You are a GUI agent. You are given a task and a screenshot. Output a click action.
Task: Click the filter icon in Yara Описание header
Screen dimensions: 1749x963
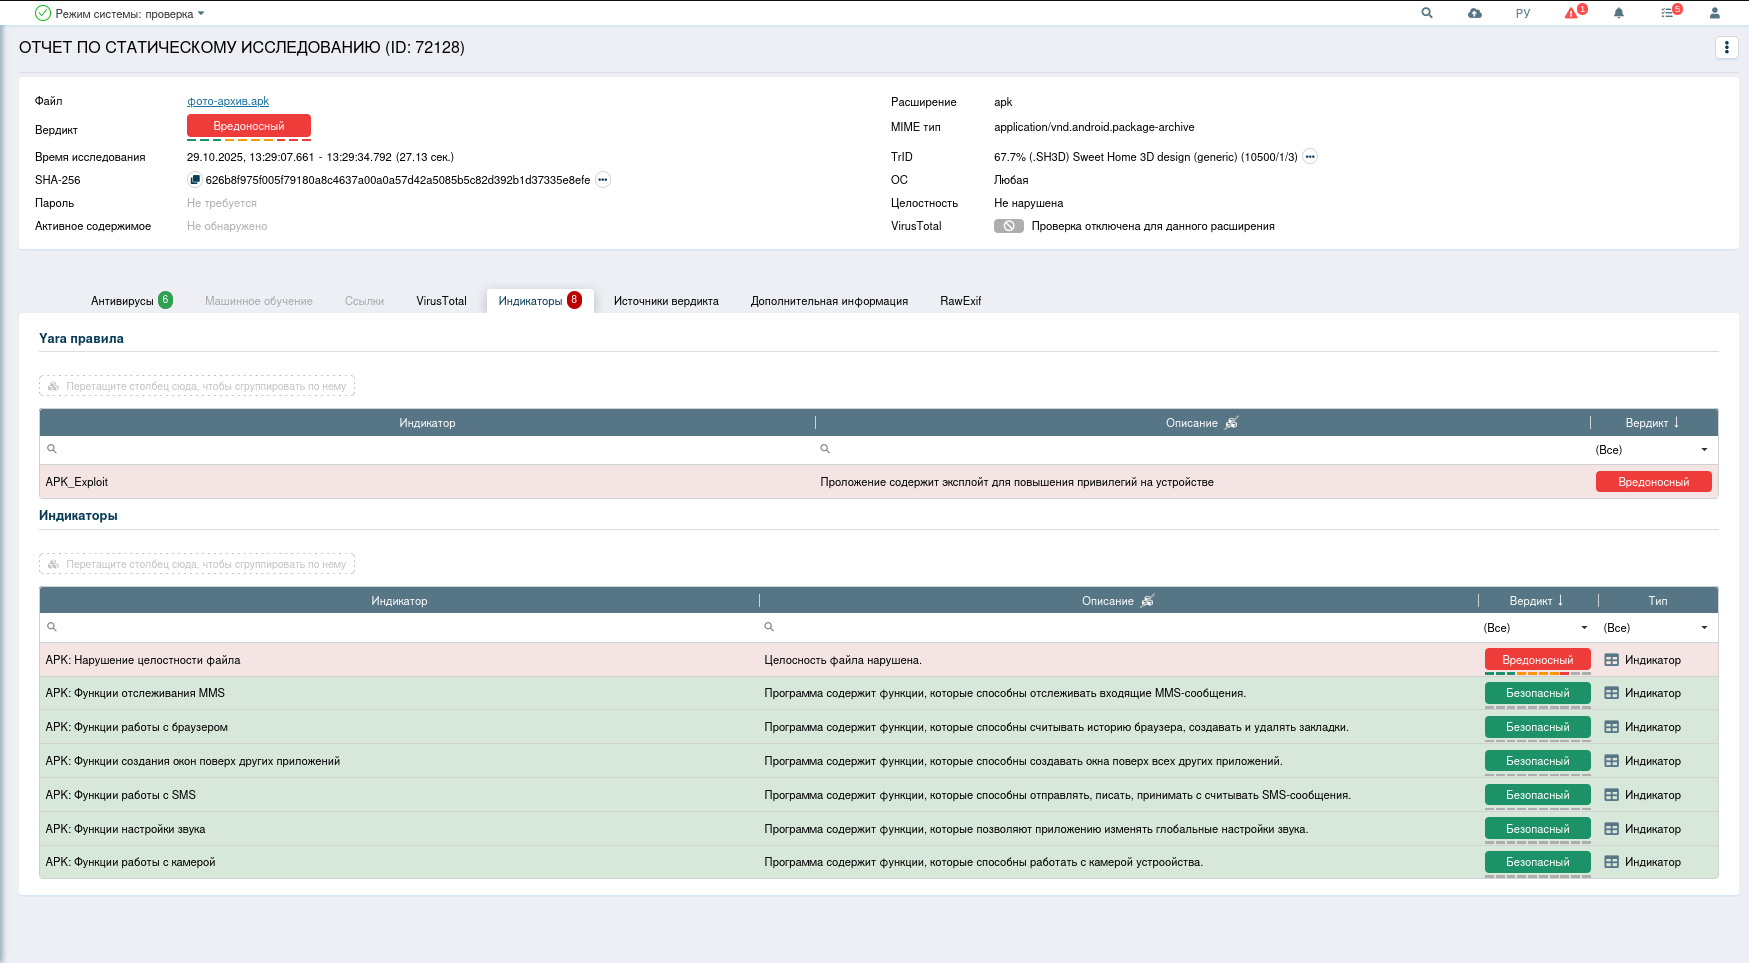[x=1232, y=423]
